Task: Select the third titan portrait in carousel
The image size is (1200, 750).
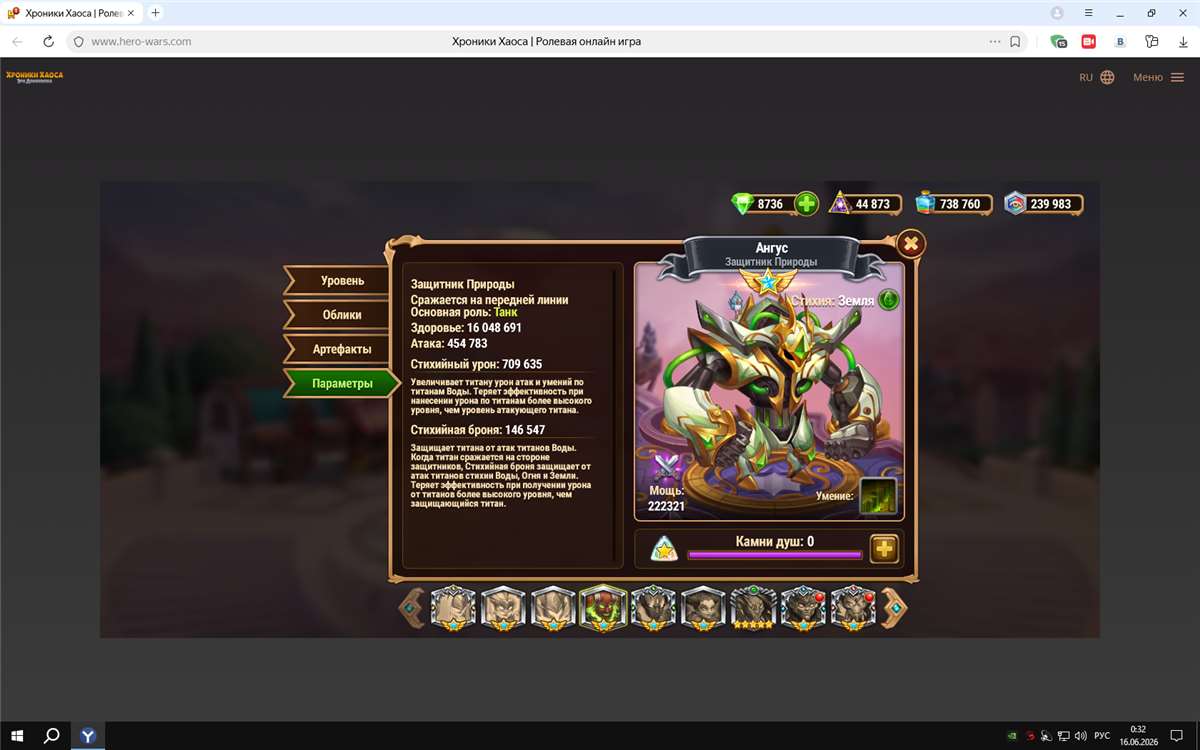Action: pyautogui.click(x=554, y=608)
